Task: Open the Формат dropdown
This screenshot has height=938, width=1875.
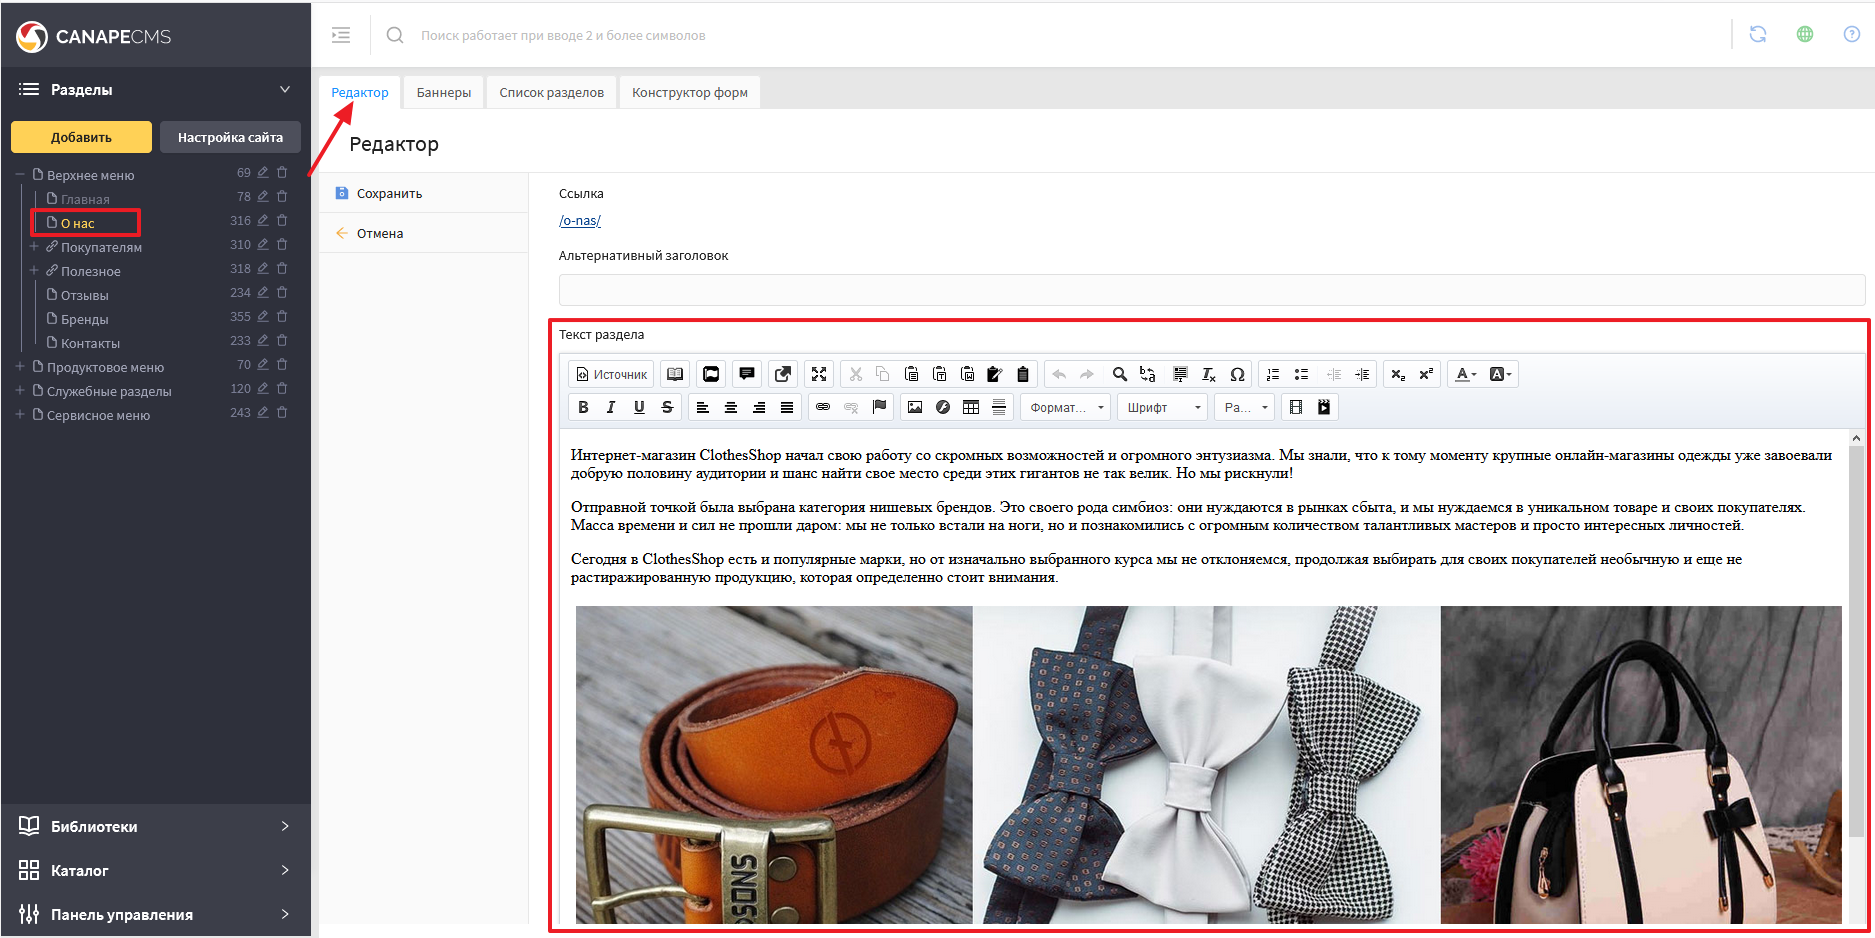Action: 1067,407
